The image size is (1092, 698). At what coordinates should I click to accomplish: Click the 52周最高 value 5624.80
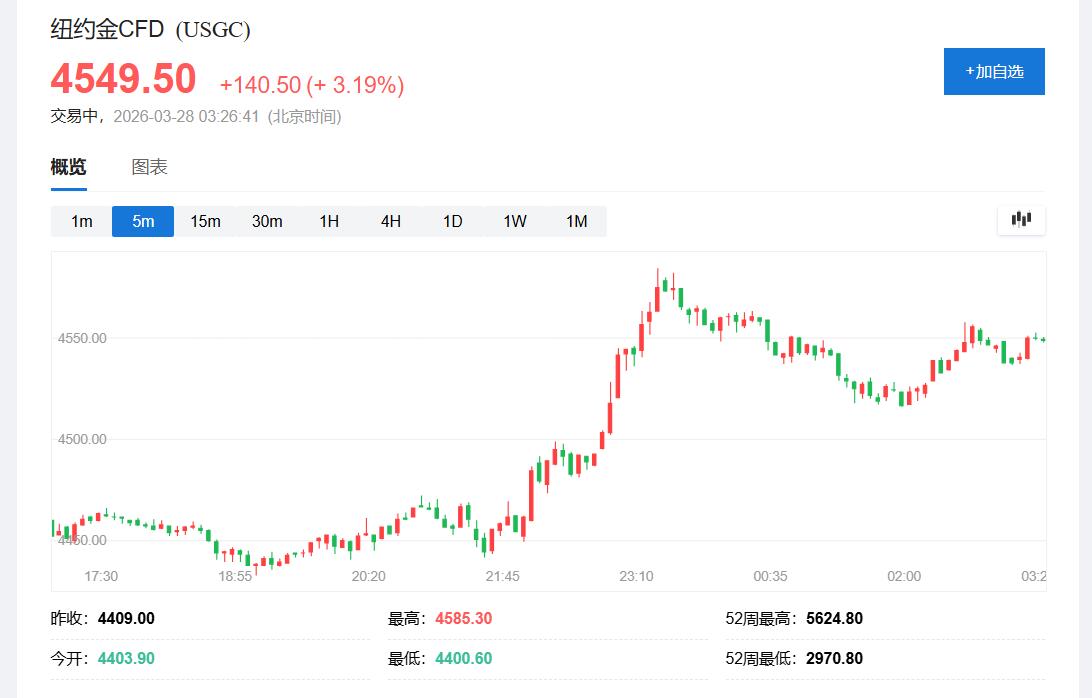click(x=835, y=618)
